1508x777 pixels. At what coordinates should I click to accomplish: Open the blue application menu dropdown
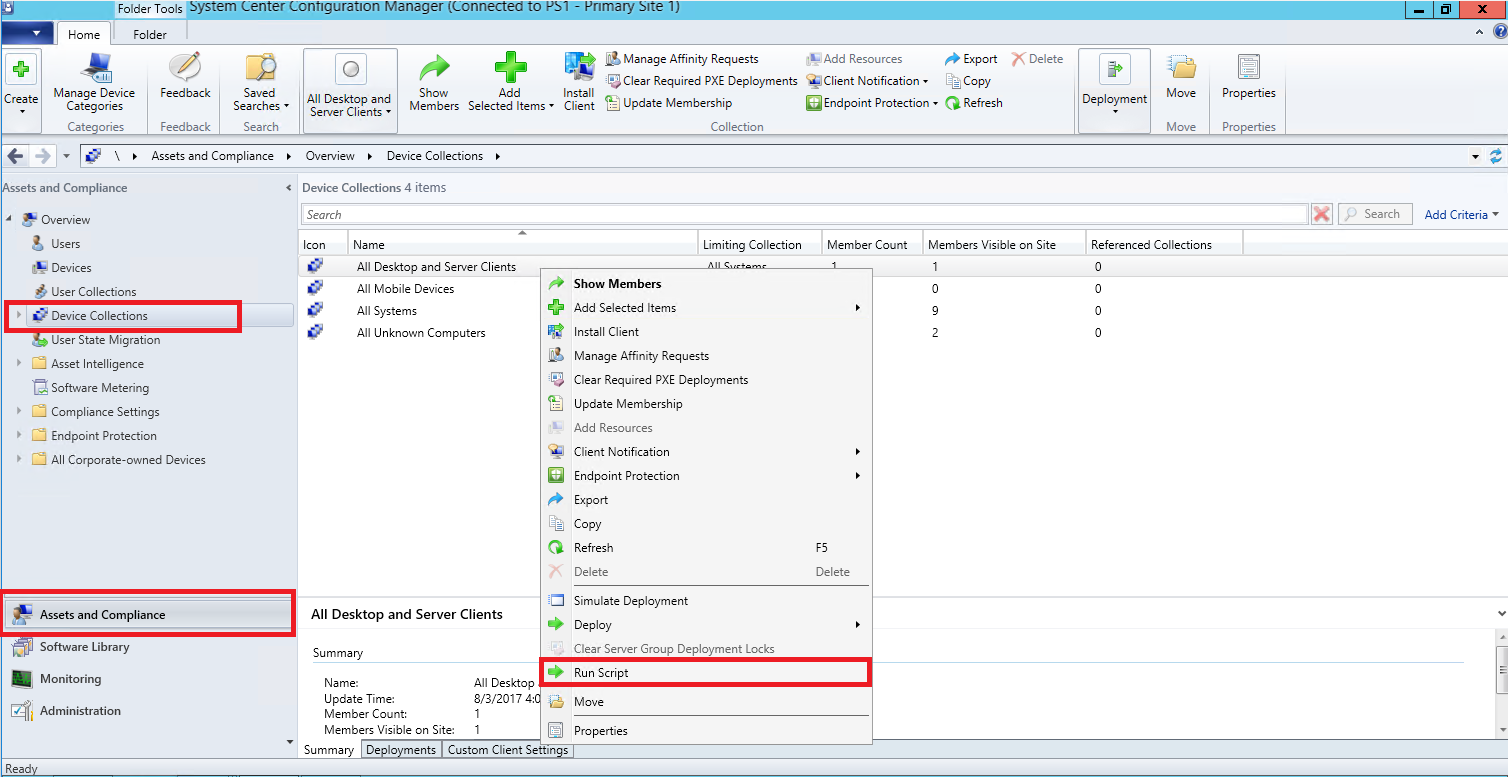point(27,33)
